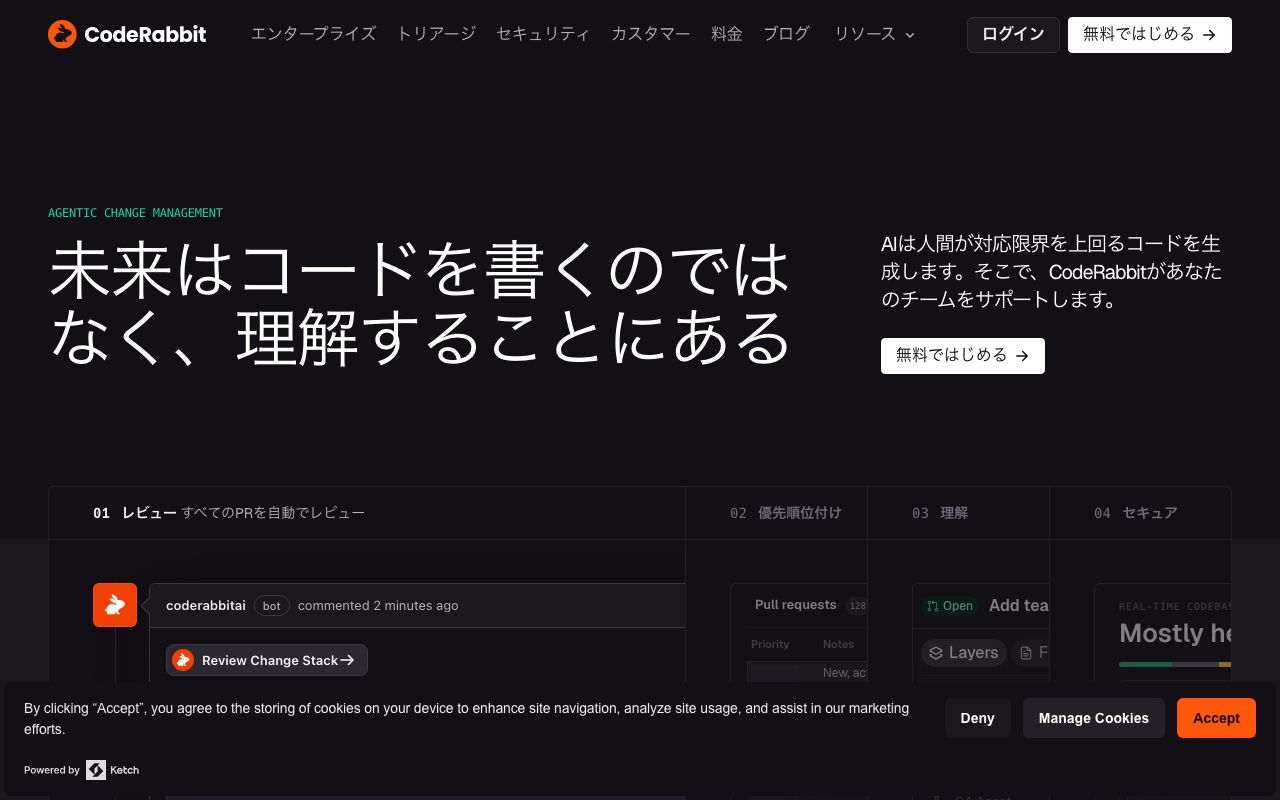Click header 無料ではじめる button
Screen dimensions: 1280x800
tap(1150, 35)
